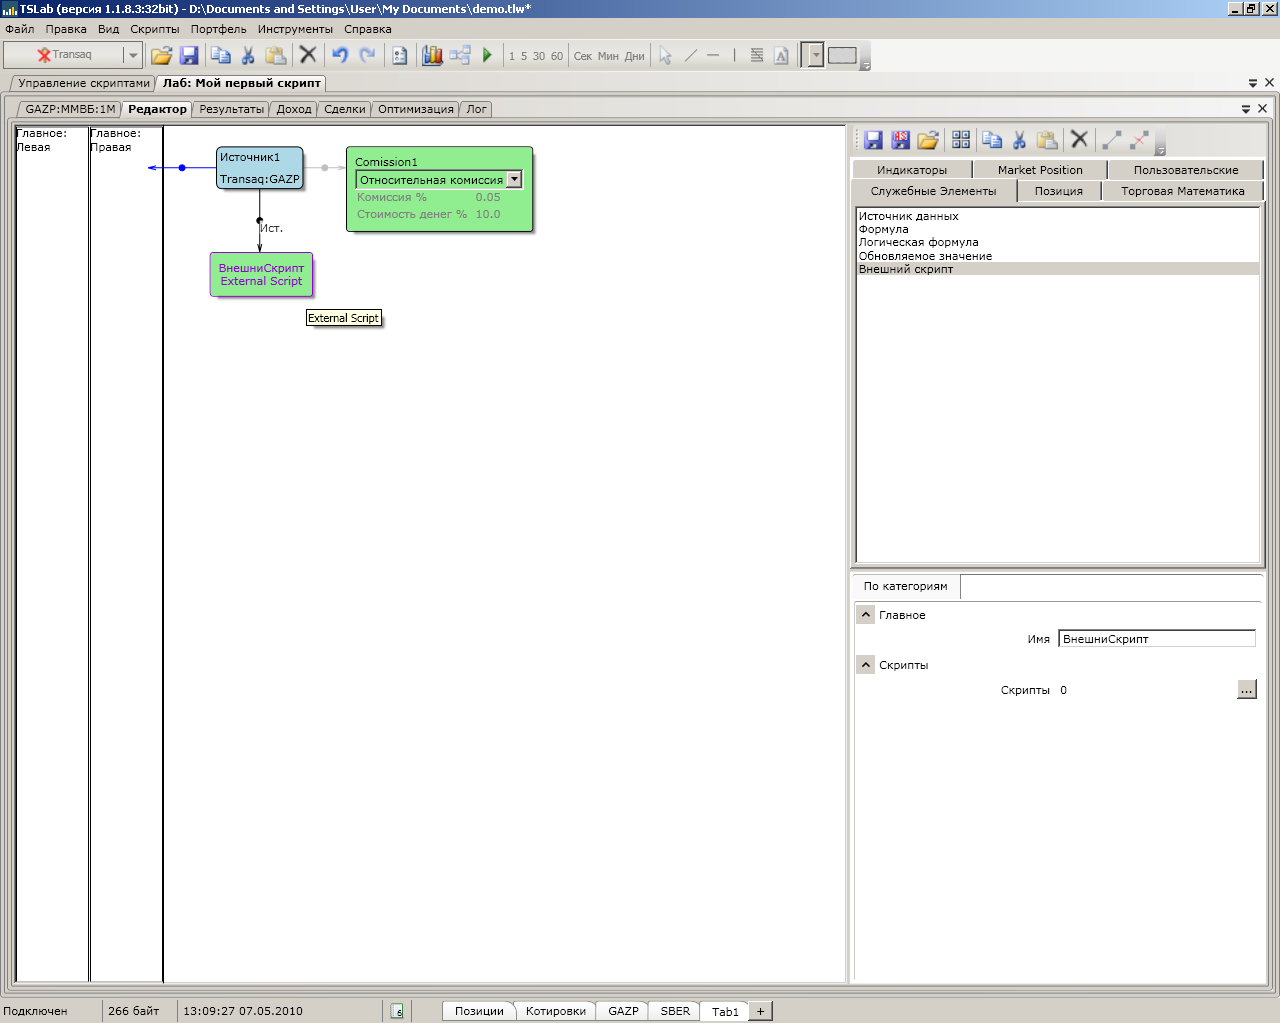This screenshot has height=1024, width=1280.
Task: Click the ellipsis button next to Скрипты
Action: [x=1246, y=690]
